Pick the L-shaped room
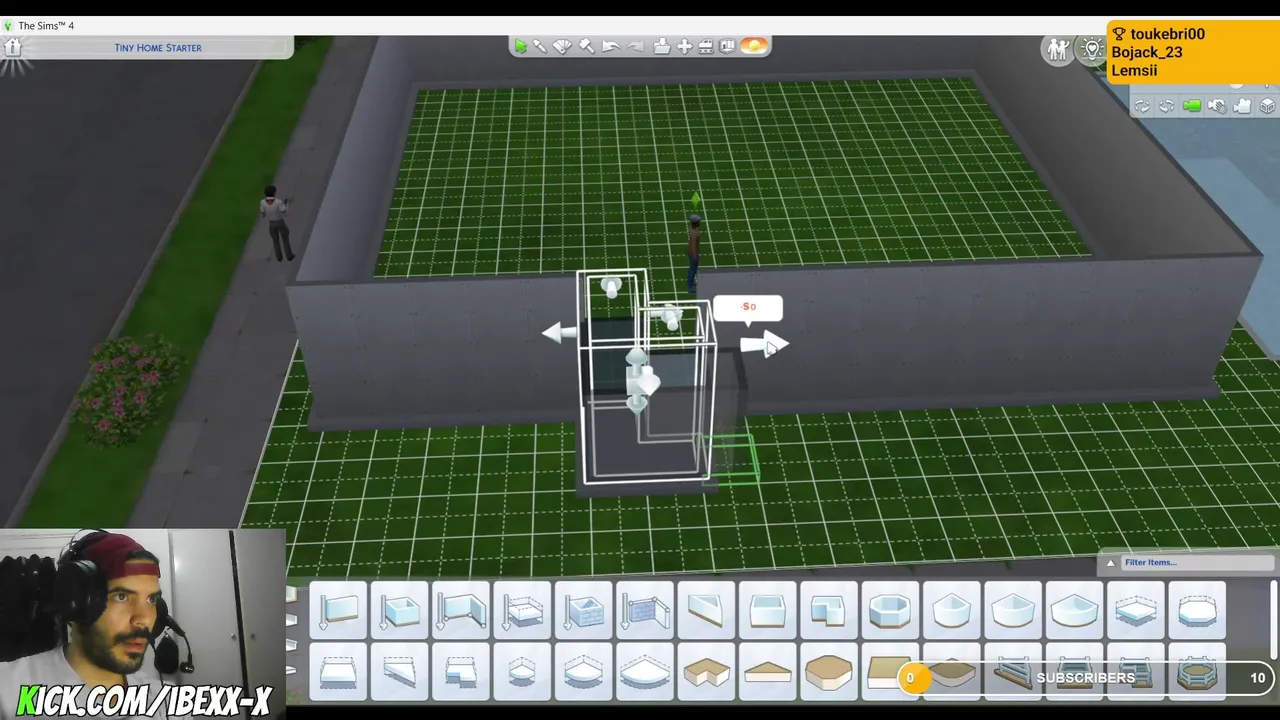1280x720 pixels. pyautogui.click(x=829, y=610)
